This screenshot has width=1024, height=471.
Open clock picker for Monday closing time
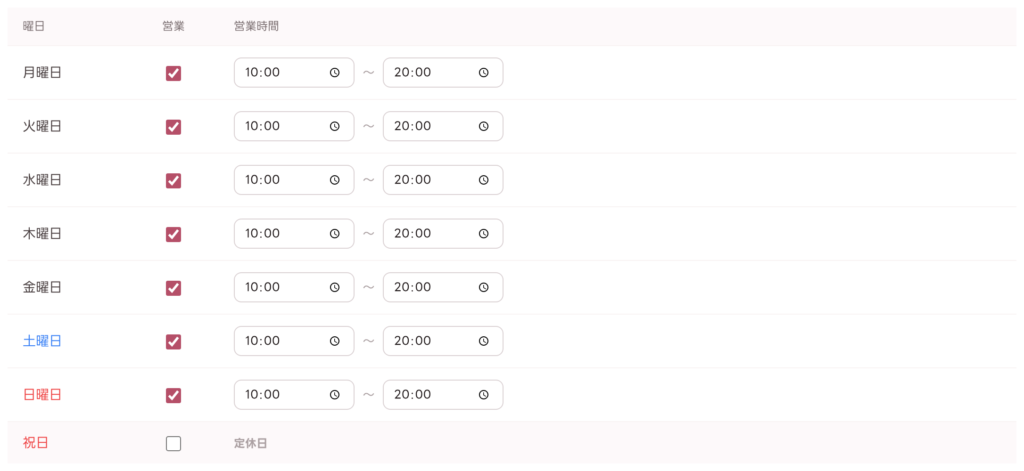pyautogui.click(x=483, y=73)
